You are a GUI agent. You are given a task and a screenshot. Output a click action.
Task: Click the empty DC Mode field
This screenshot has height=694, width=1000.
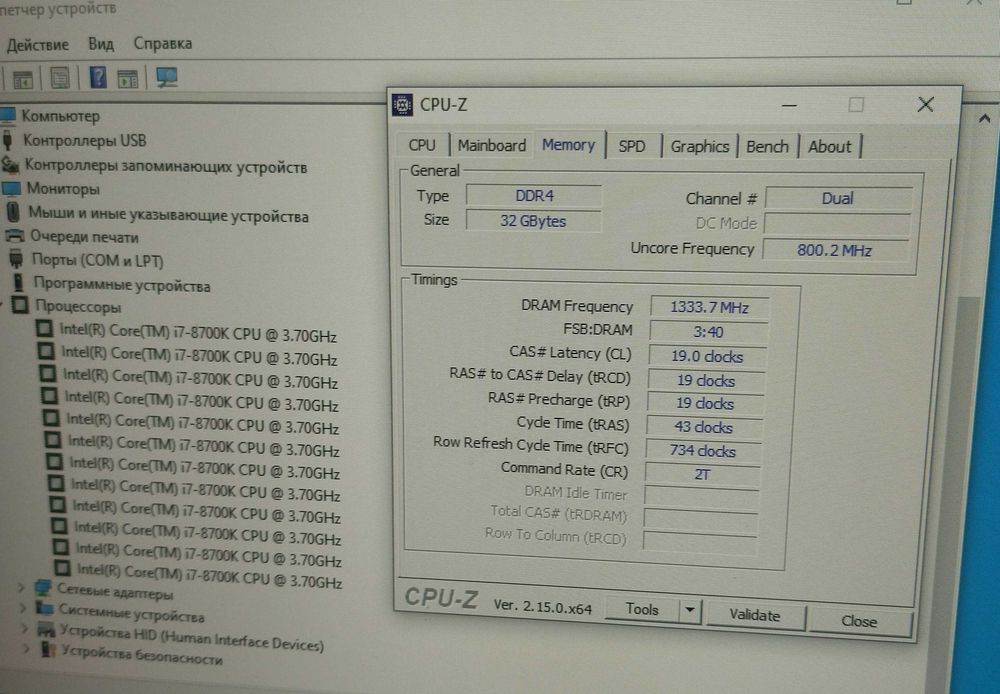pyautogui.click(x=837, y=224)
